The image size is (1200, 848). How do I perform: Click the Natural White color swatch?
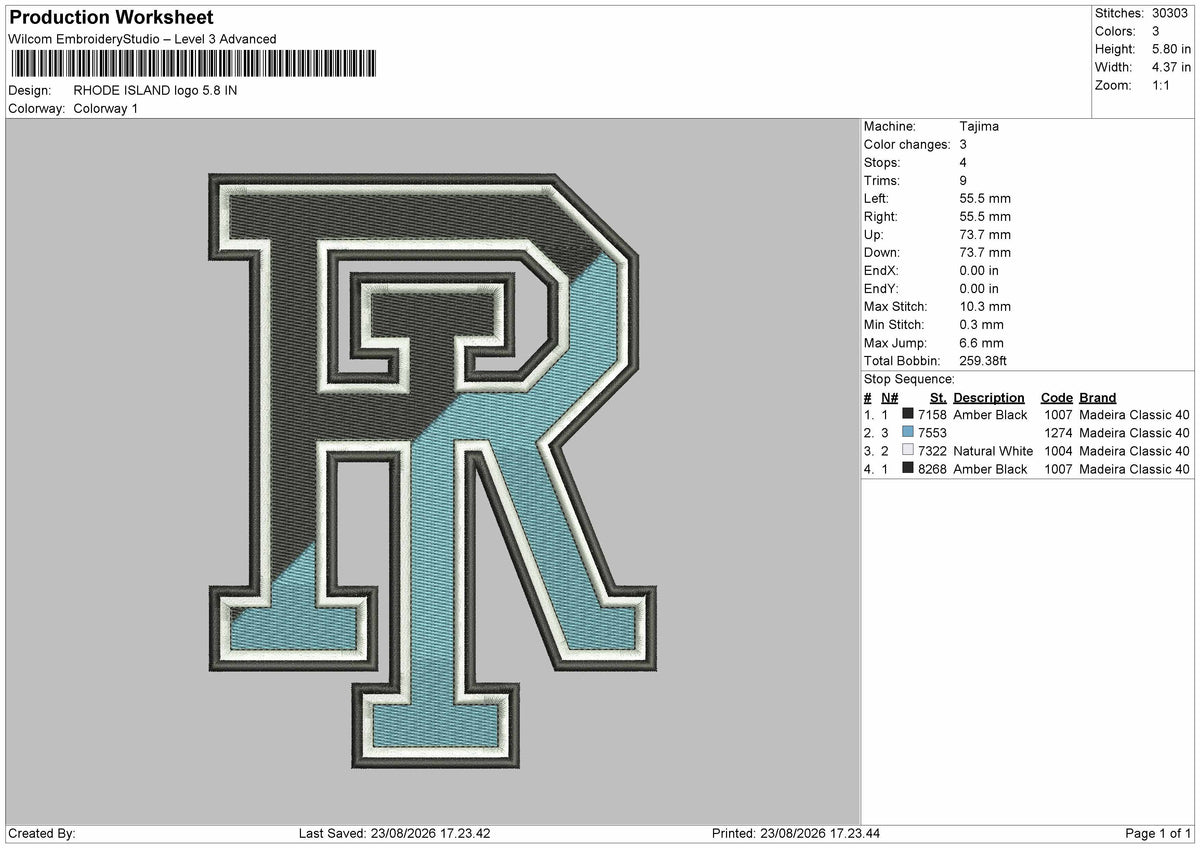[x=908, y=450]
